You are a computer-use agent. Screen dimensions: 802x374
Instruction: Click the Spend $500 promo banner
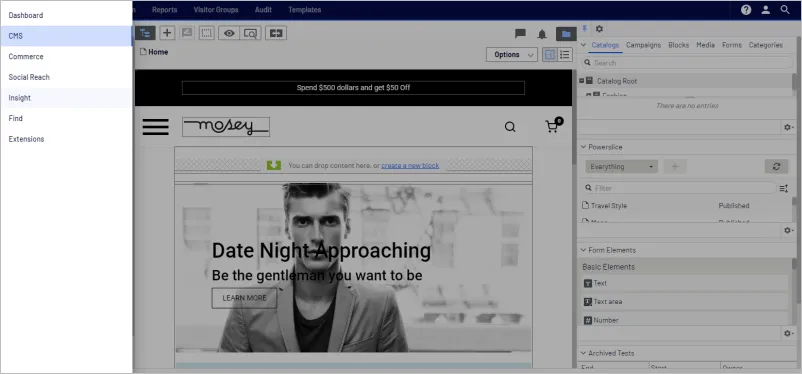click(353, 87)
